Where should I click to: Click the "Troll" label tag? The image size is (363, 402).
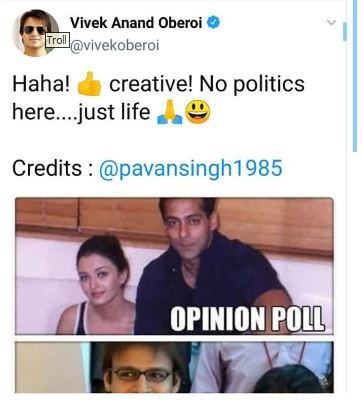tap(57, 40)
